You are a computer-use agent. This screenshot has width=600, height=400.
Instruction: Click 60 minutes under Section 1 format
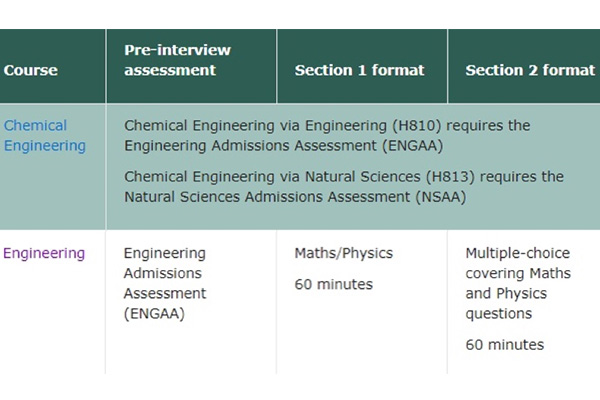334,284
